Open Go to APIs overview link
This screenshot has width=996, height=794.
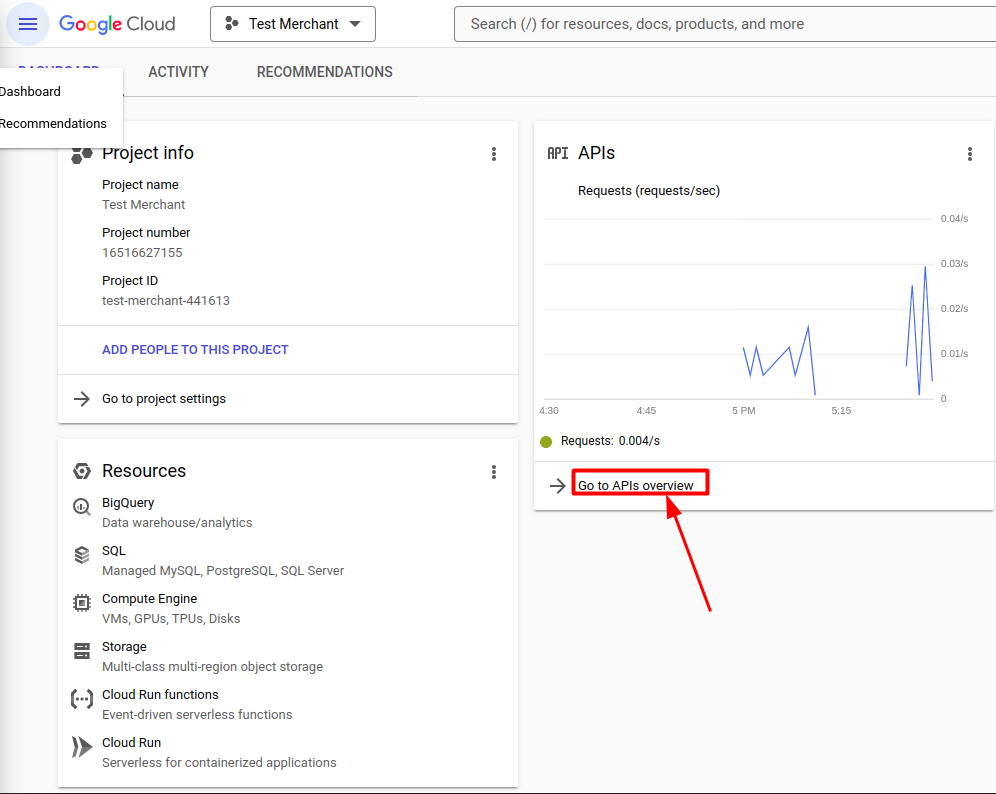(635, 485)
